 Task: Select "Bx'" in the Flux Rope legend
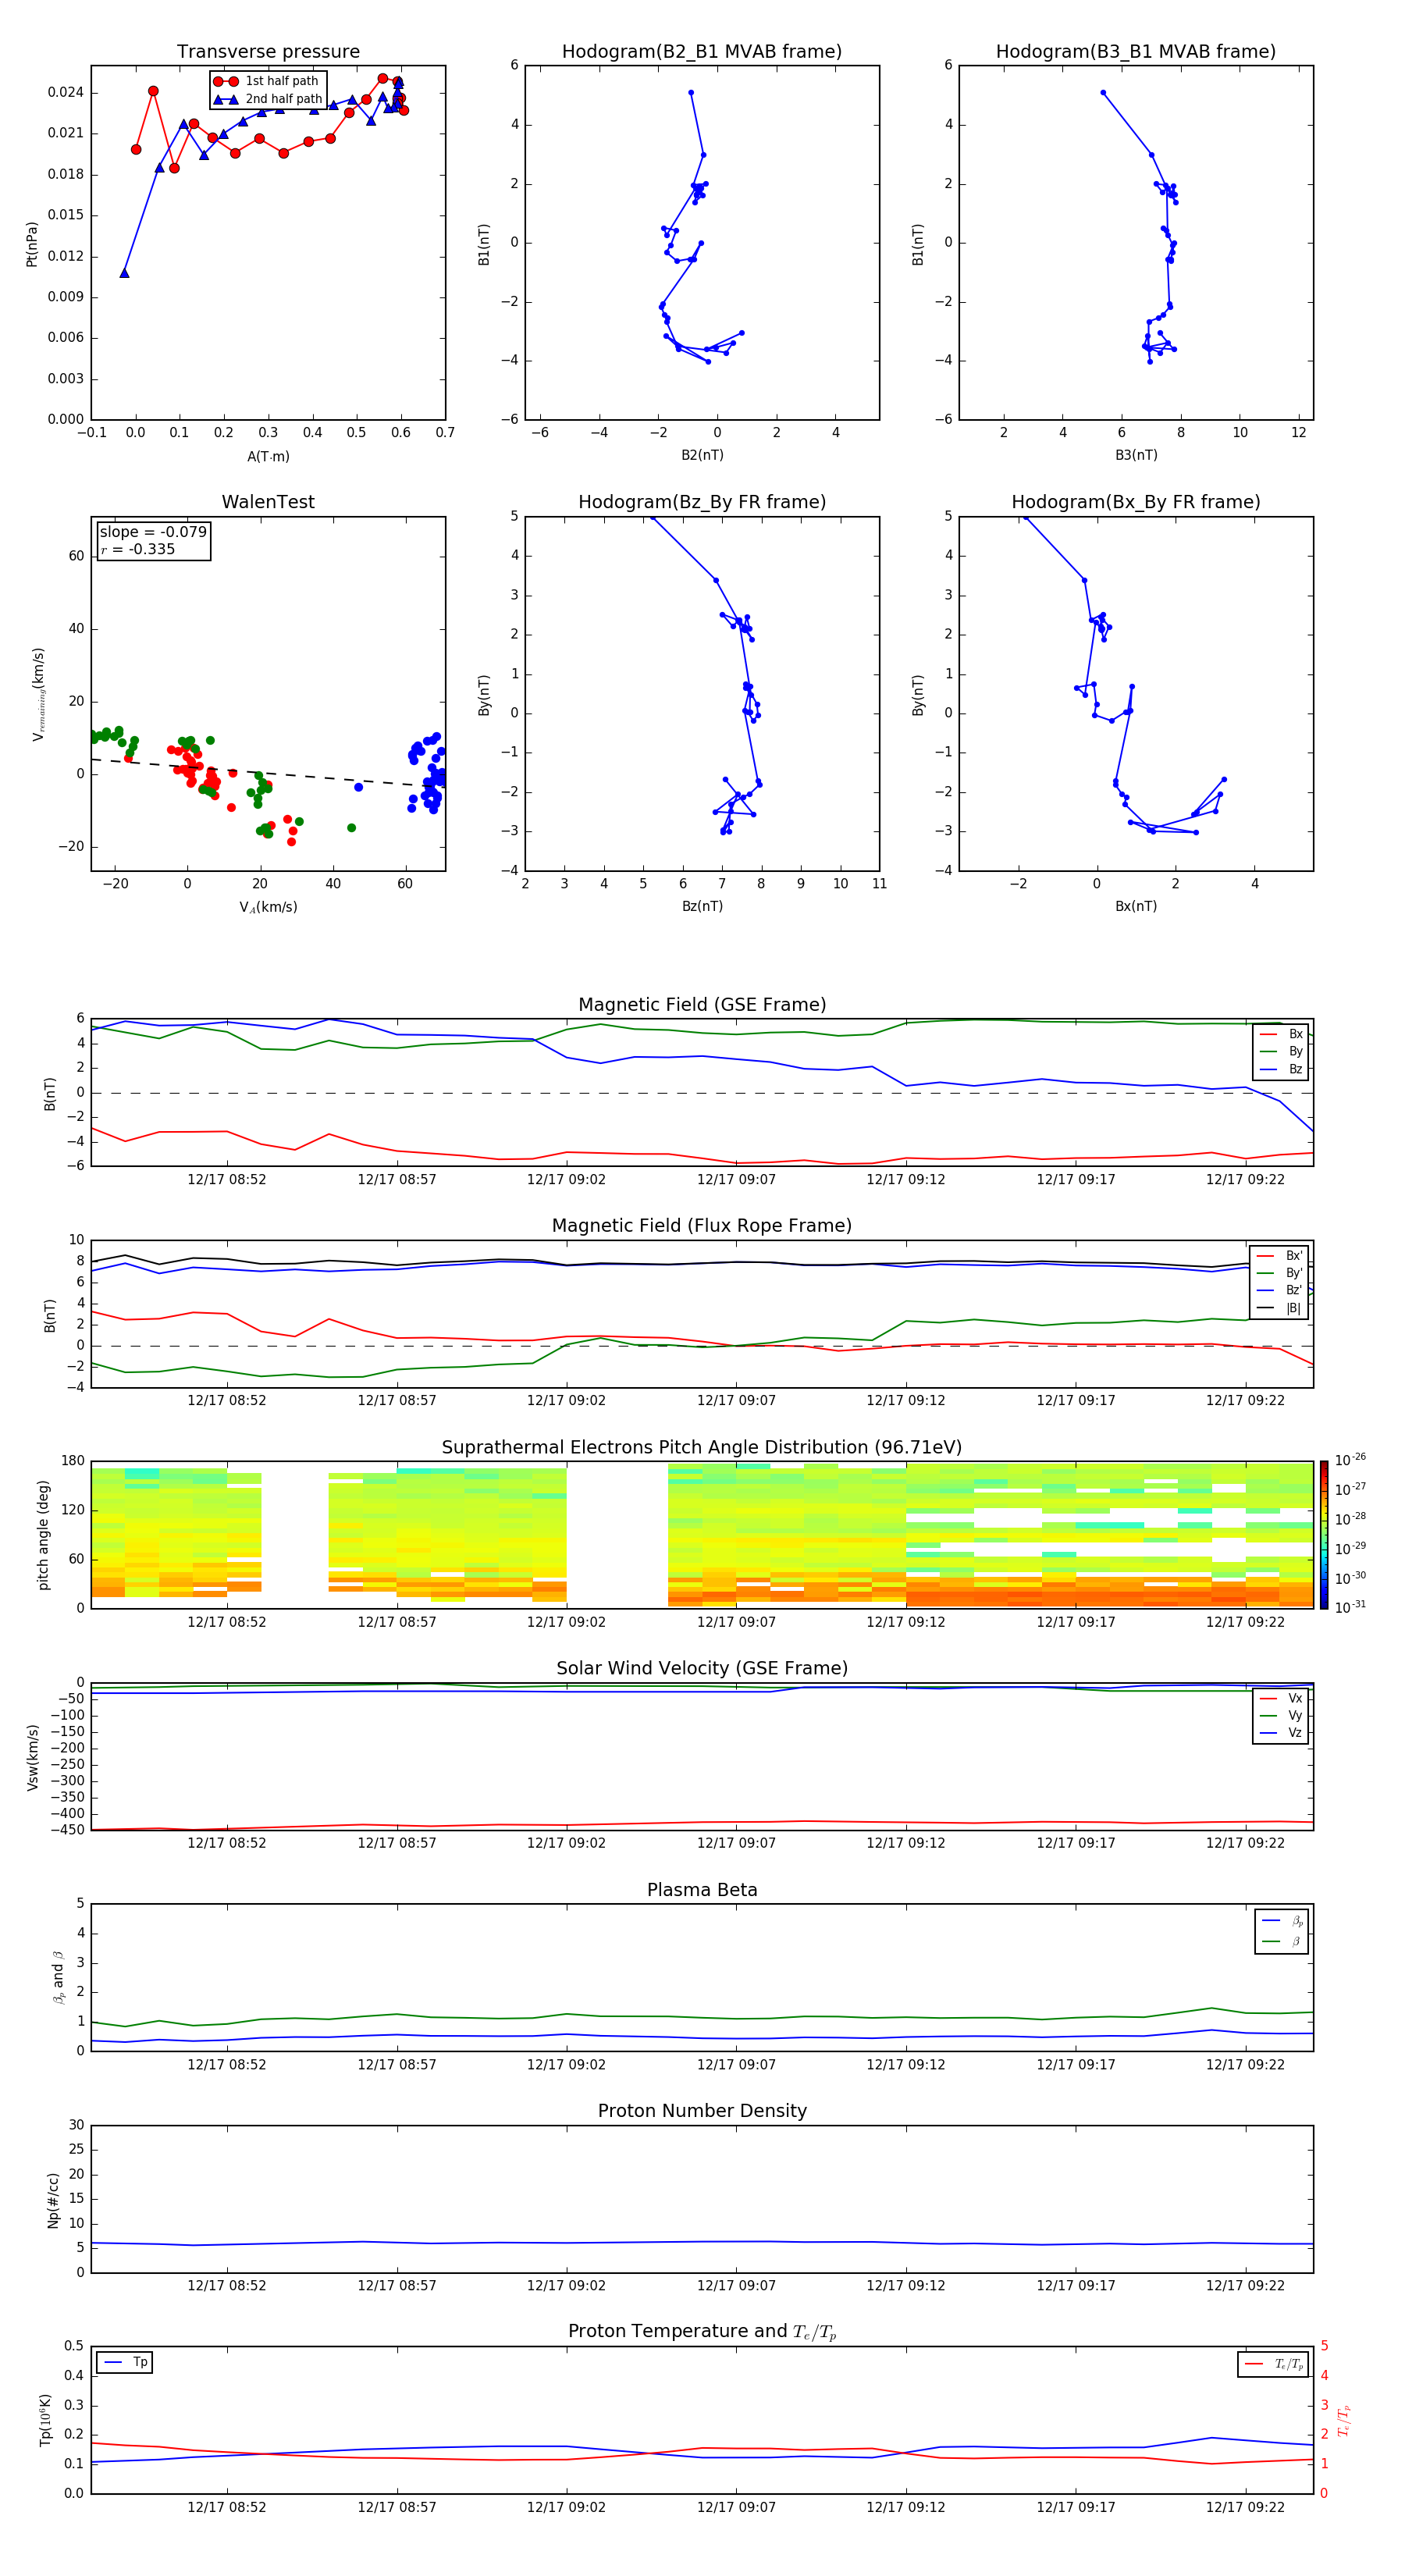pyautogui.click(x=1280, y=1256)
